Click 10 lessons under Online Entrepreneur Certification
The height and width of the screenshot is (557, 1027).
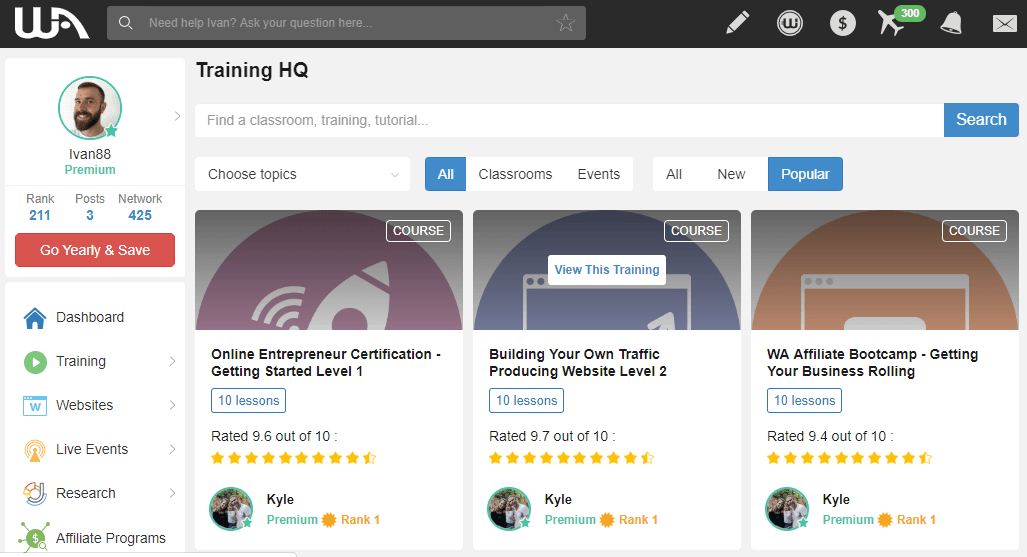(x=248, y=400)
